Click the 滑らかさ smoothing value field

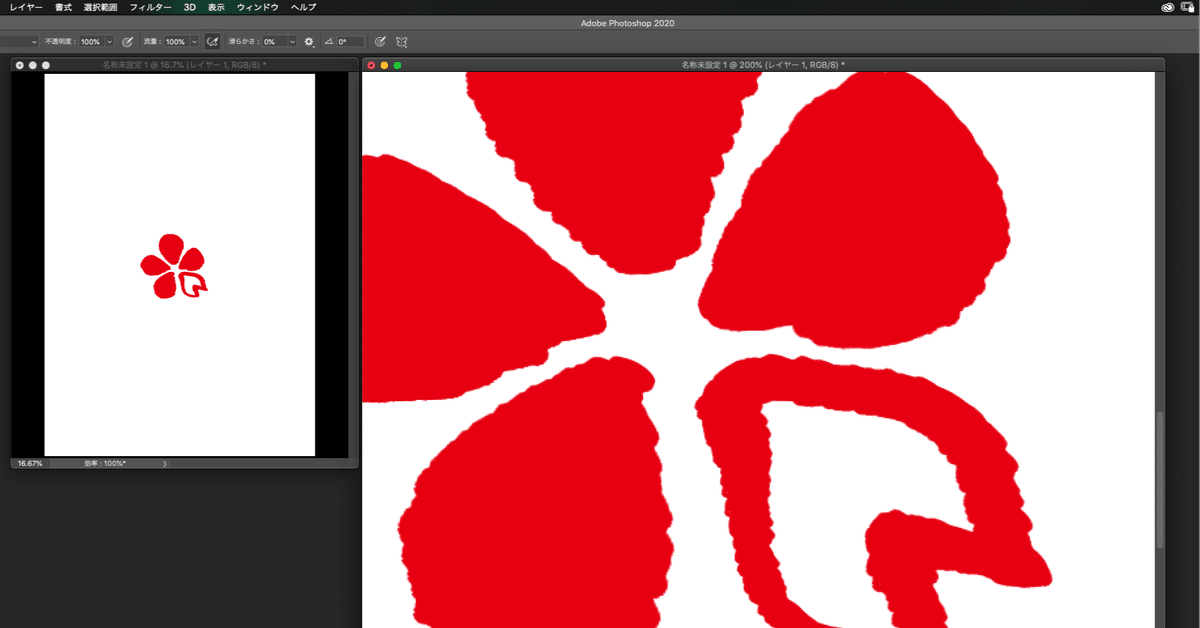point(274,42)
